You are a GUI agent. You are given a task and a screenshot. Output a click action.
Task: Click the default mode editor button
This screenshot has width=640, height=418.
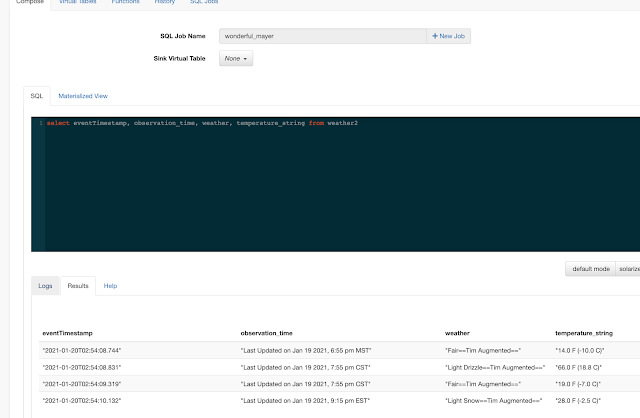(x=589, y=269)
